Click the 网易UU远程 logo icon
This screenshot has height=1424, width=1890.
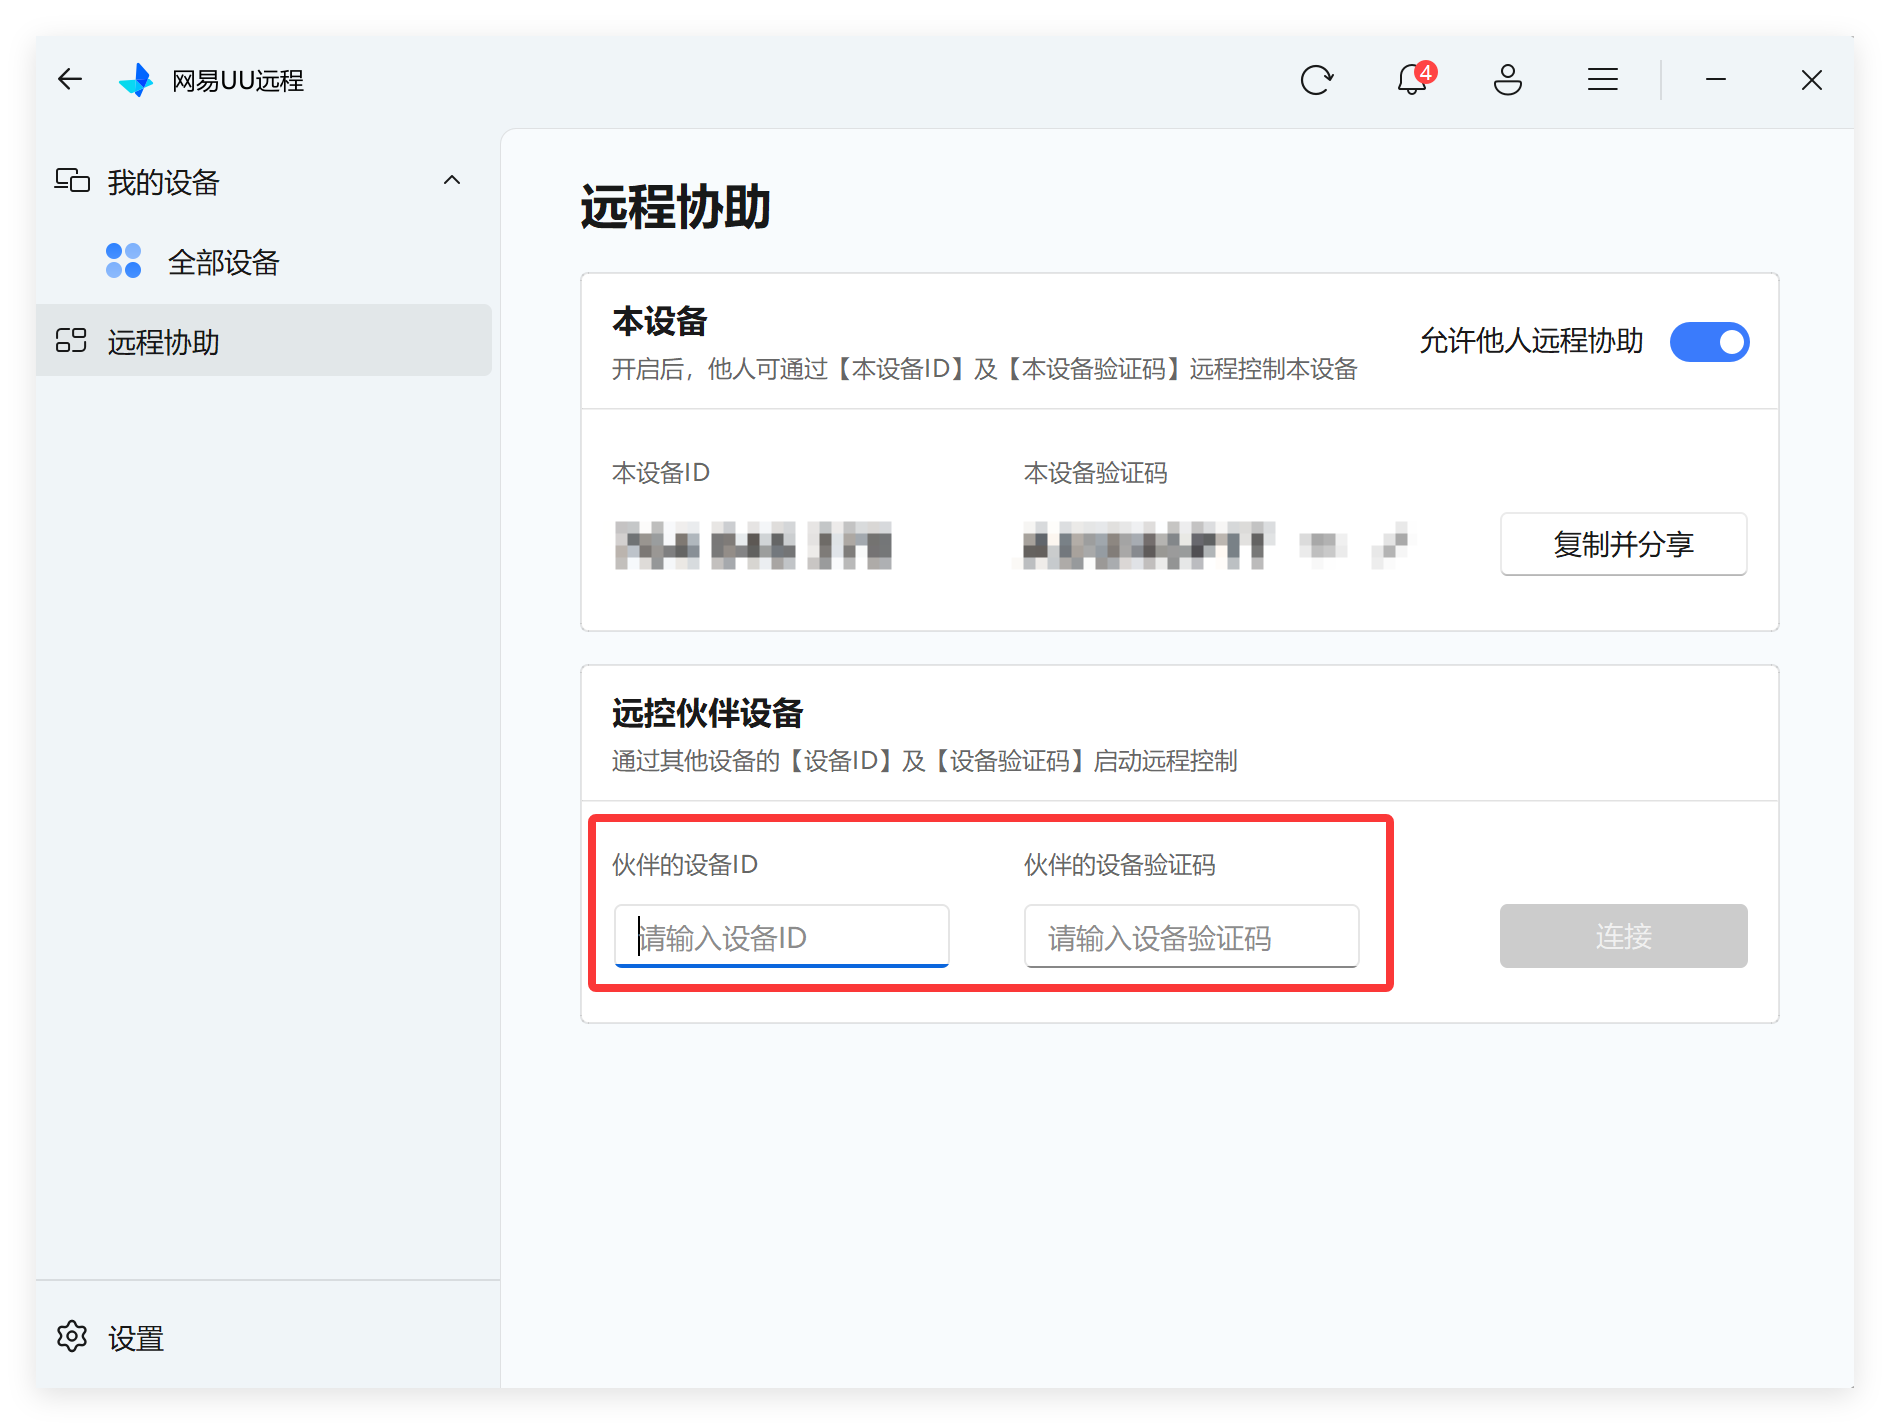point(136,80)
